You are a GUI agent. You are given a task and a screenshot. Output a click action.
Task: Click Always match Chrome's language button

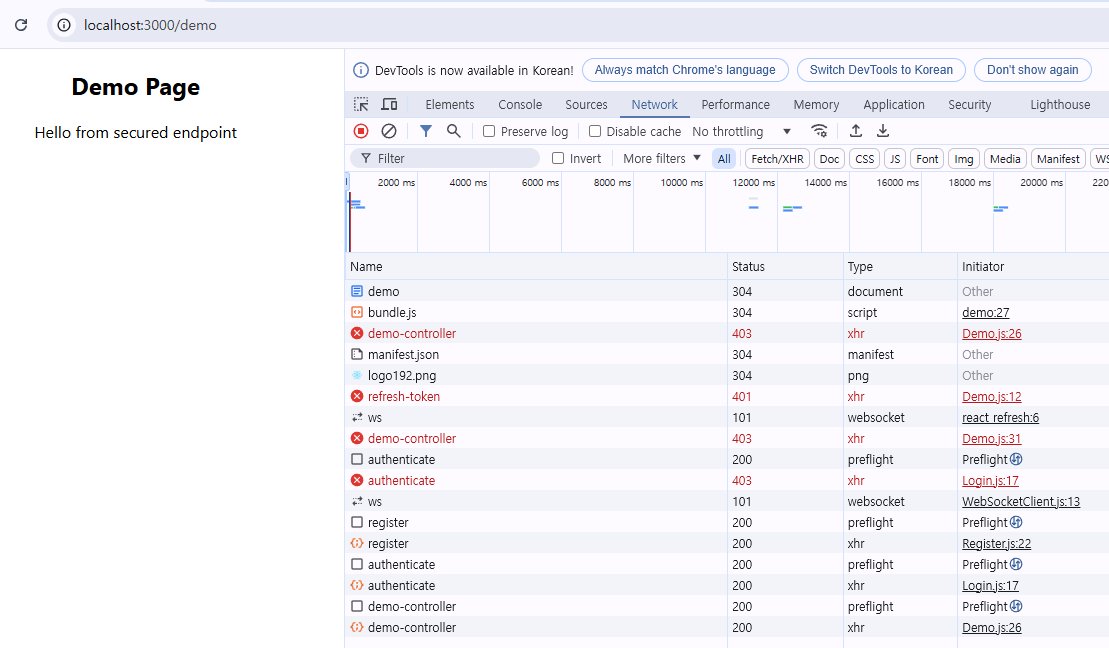point(685,70)
